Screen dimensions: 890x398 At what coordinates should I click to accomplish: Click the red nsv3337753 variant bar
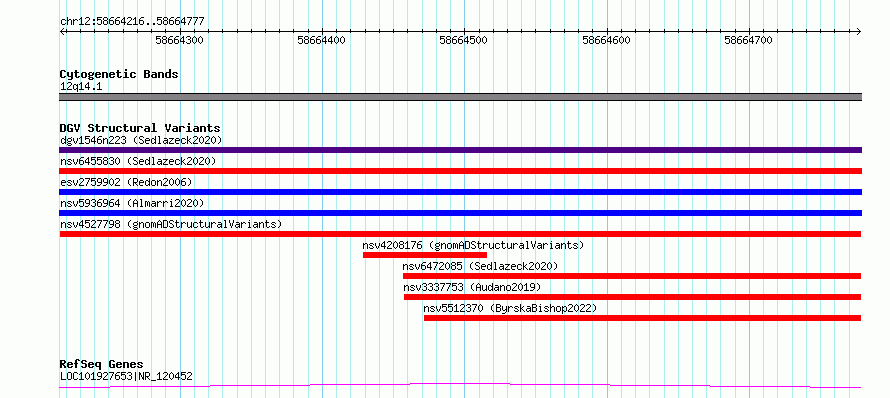click(632, 297)
